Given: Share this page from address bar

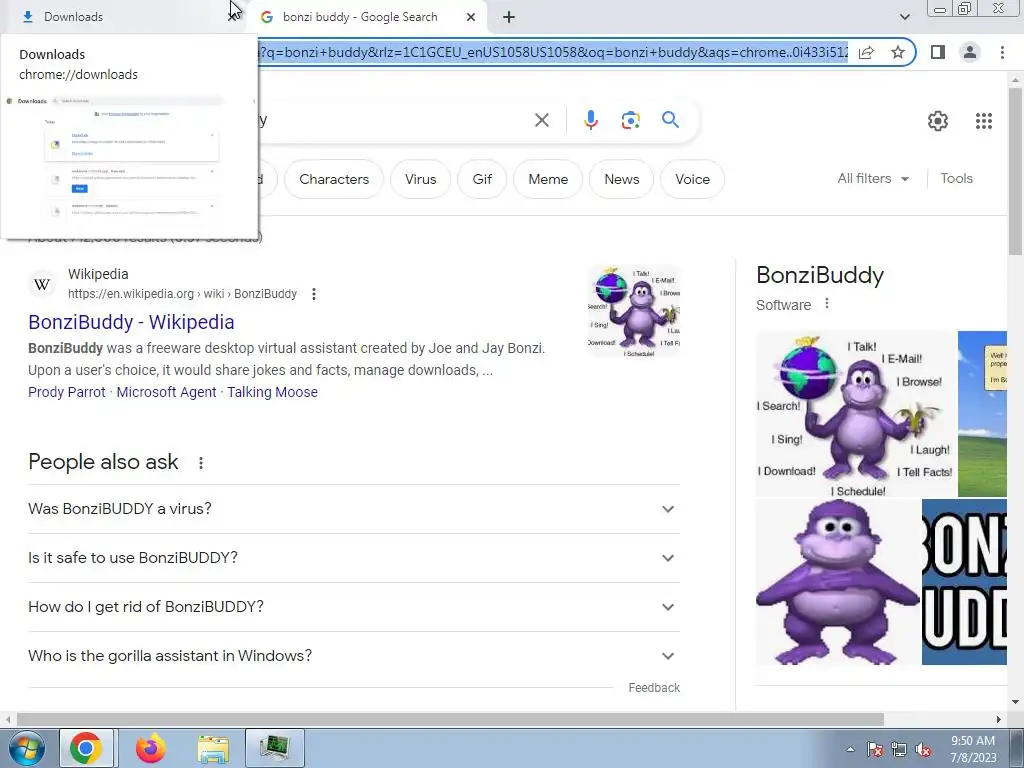Looking at the screenshot, I should [866, 52].
